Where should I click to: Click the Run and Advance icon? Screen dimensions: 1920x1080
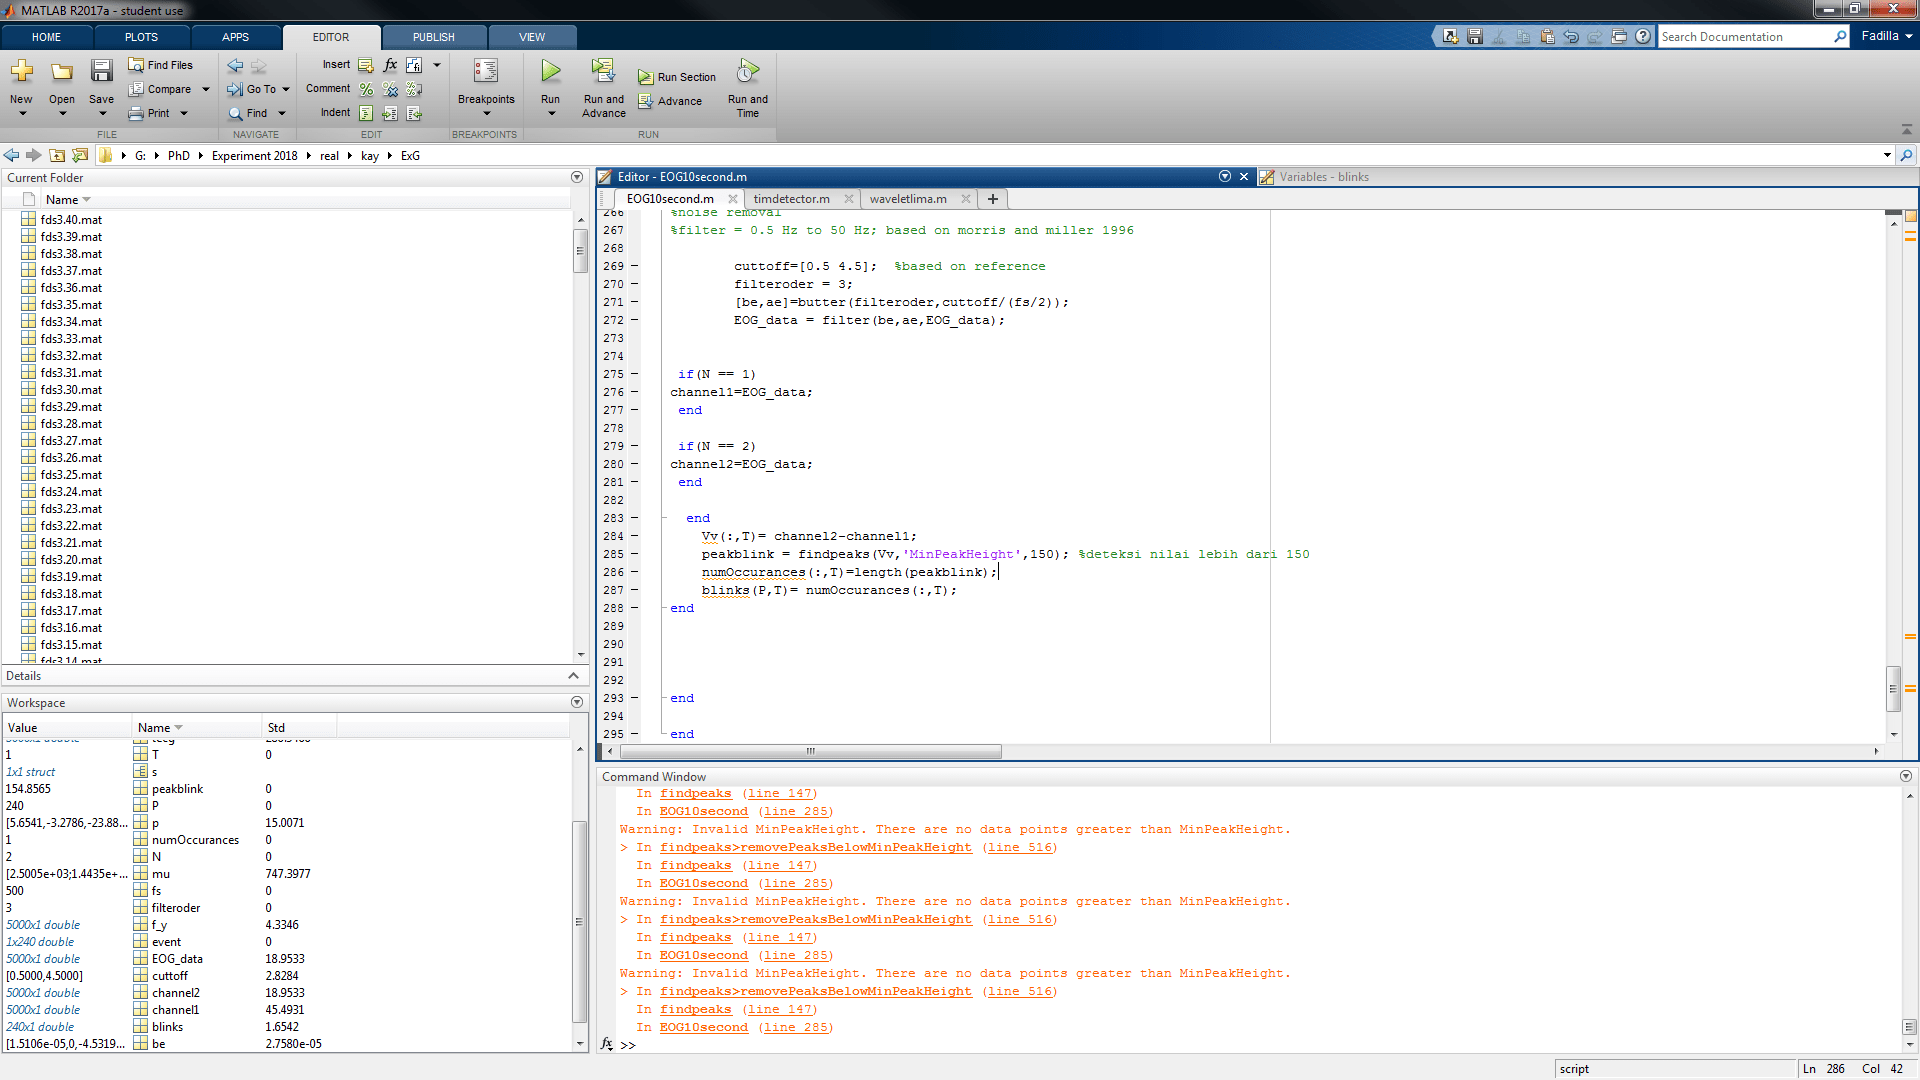click(603, 72)
